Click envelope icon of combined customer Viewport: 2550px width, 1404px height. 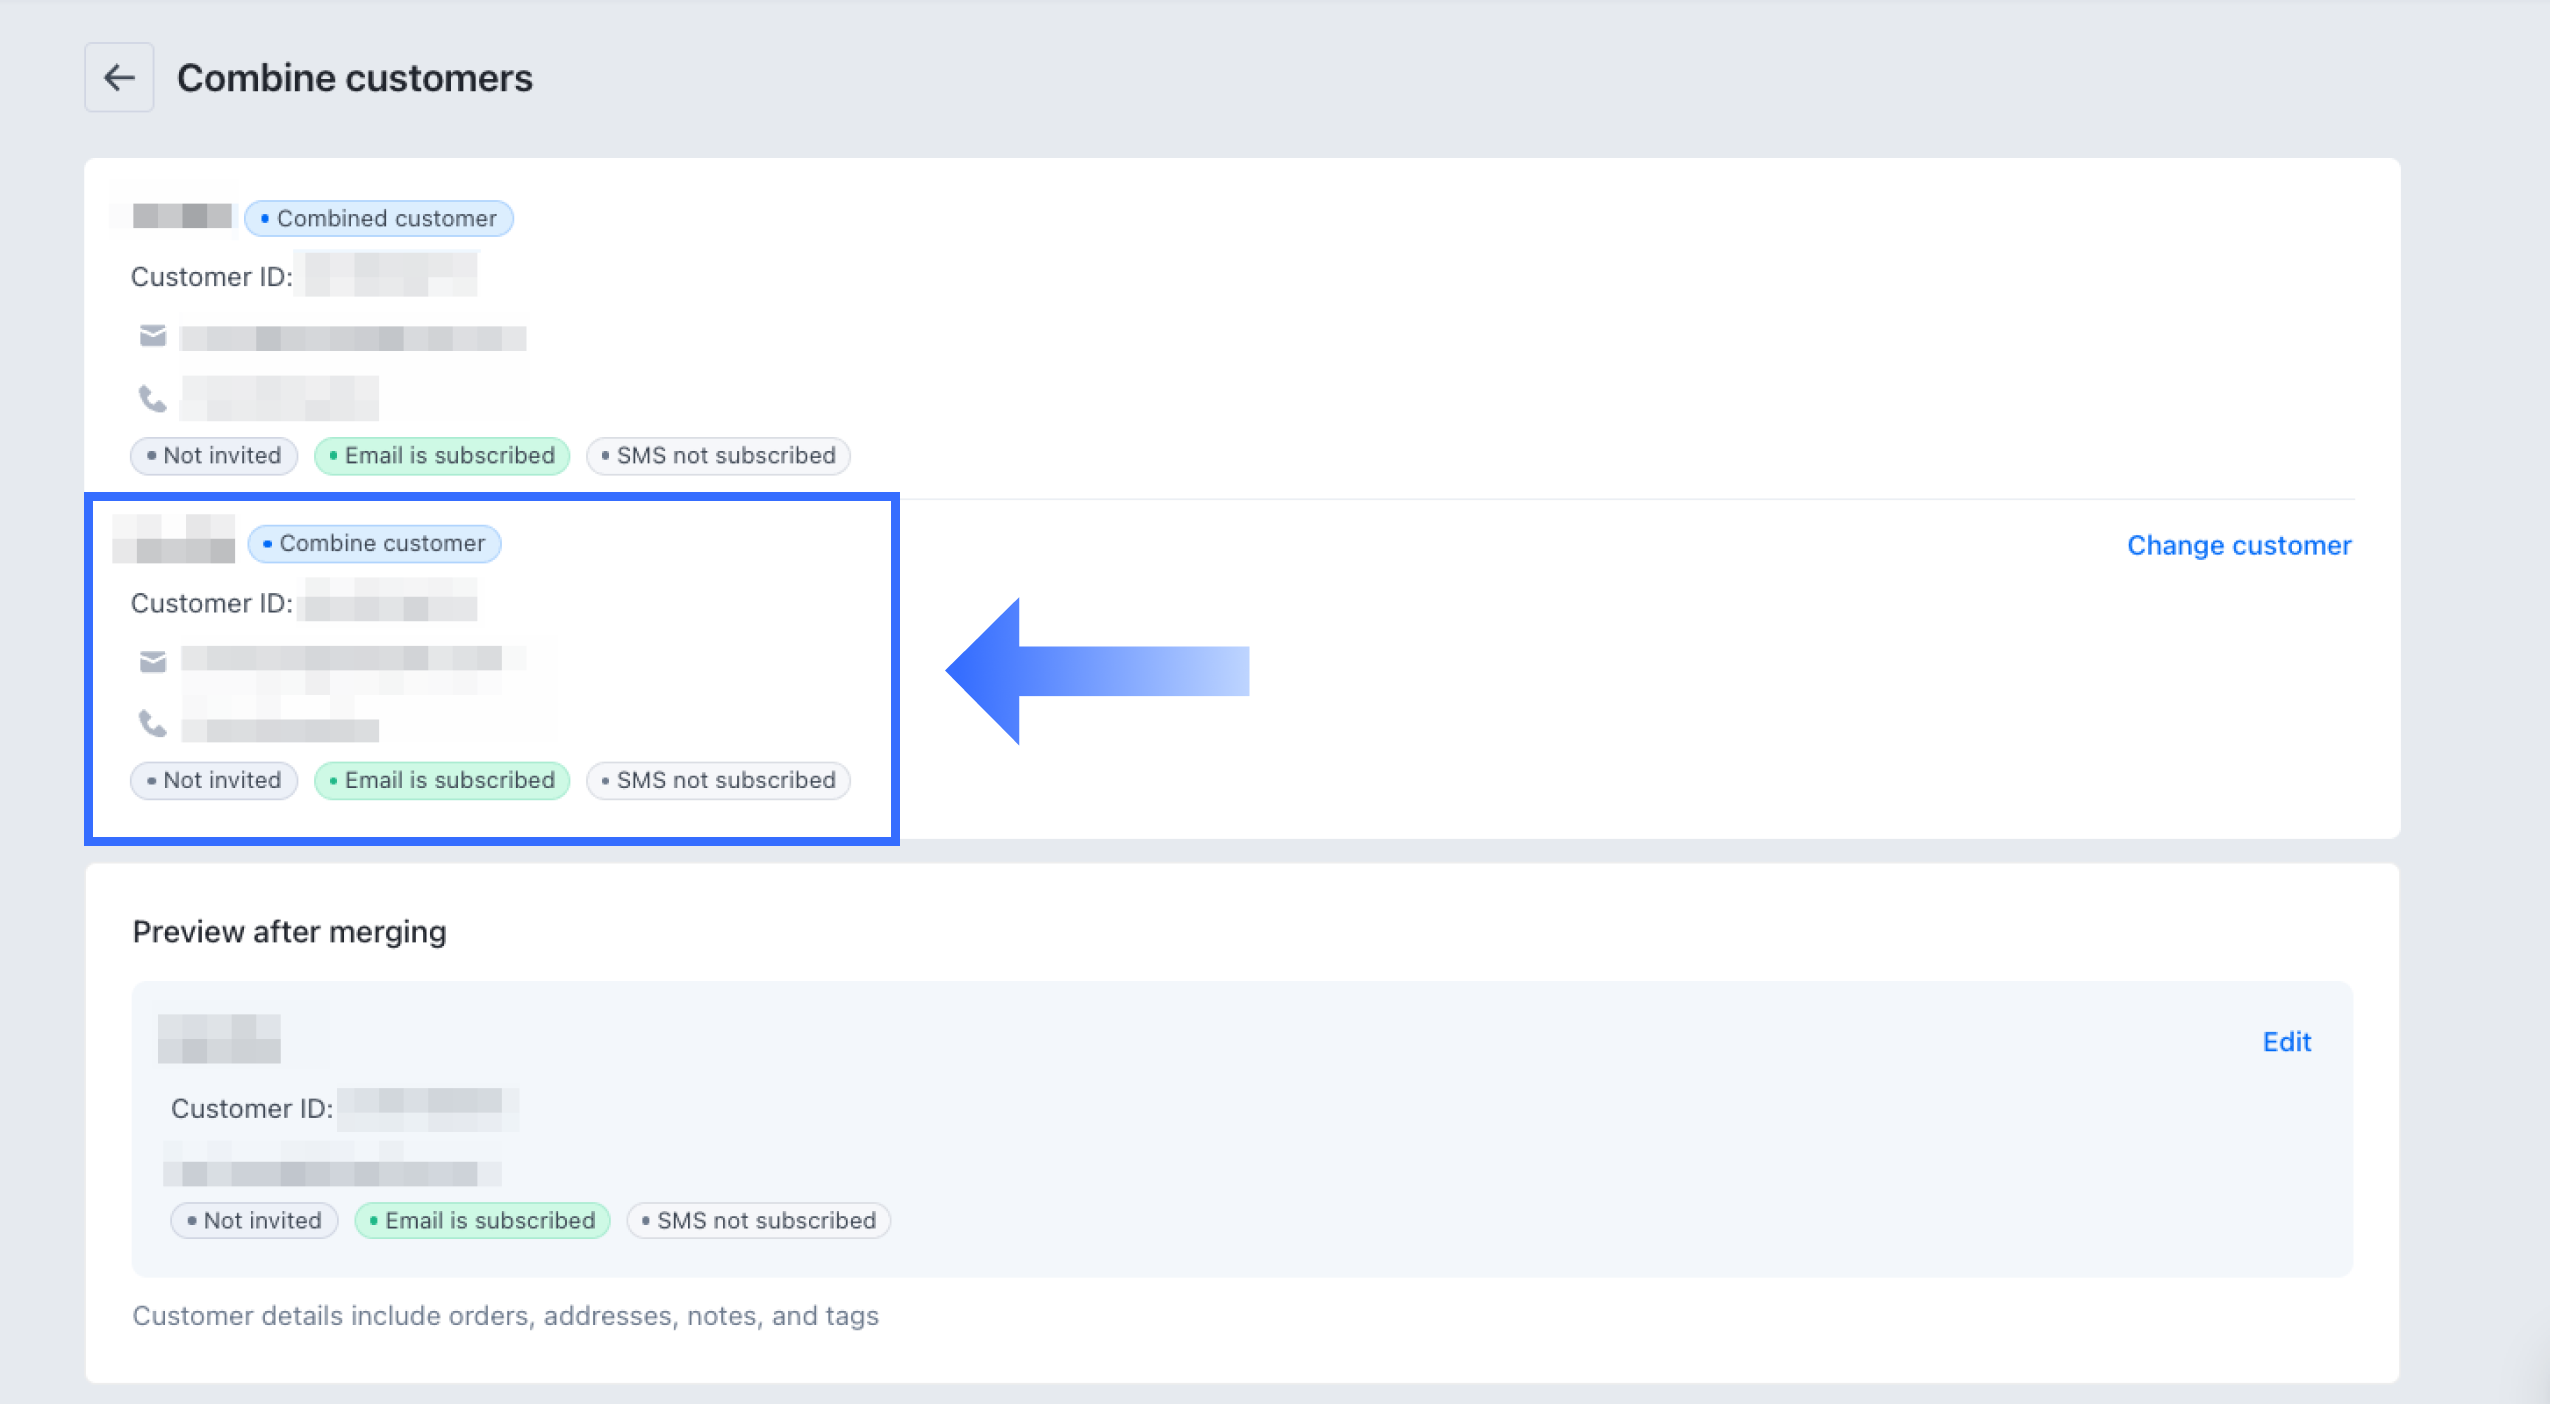[x=153, y=336]
